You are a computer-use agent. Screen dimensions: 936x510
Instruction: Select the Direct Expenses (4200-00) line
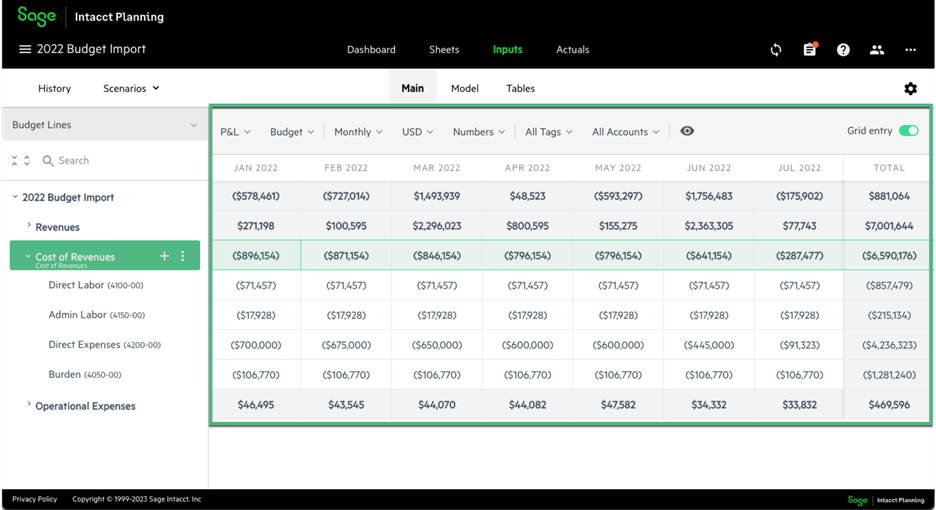[104, 345]
